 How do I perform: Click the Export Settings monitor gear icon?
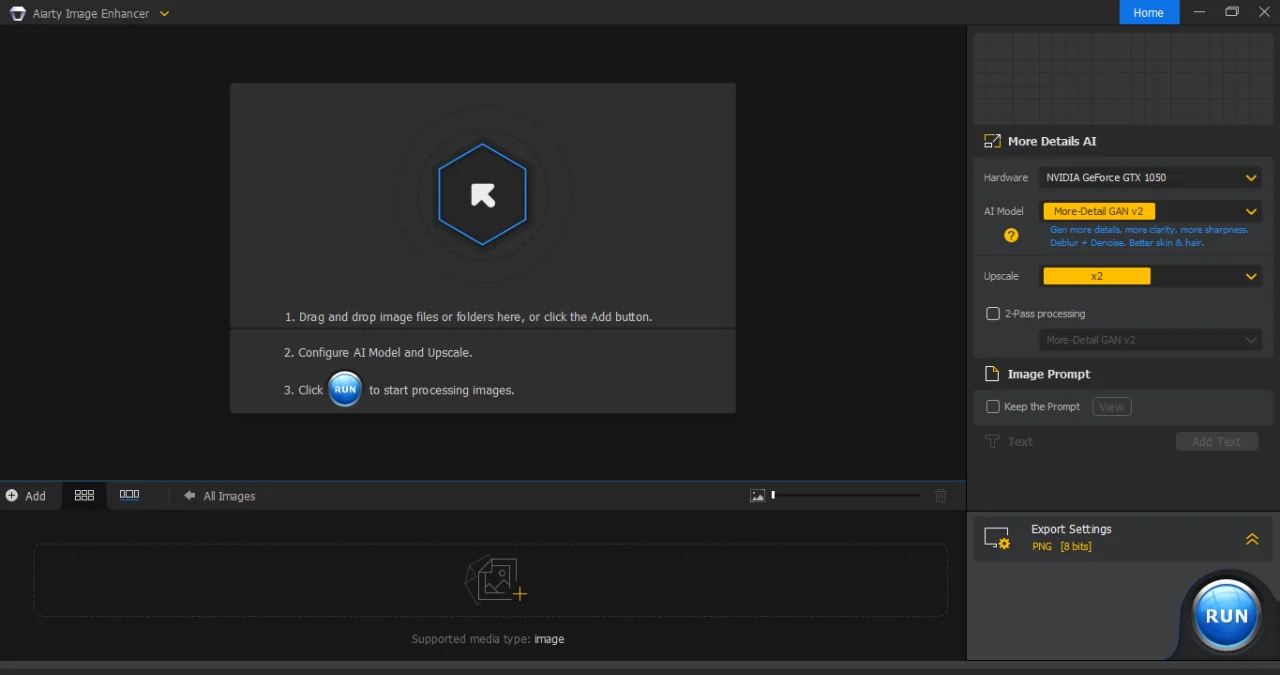tap(997, 538)
